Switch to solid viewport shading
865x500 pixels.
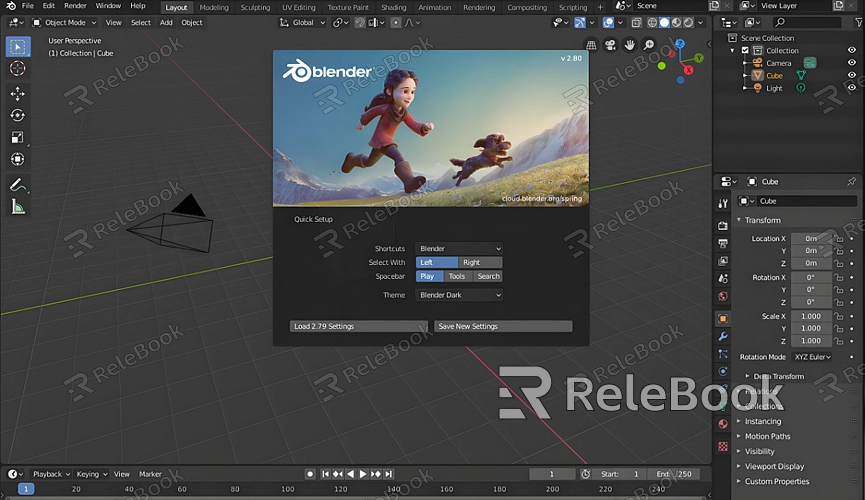664,23
